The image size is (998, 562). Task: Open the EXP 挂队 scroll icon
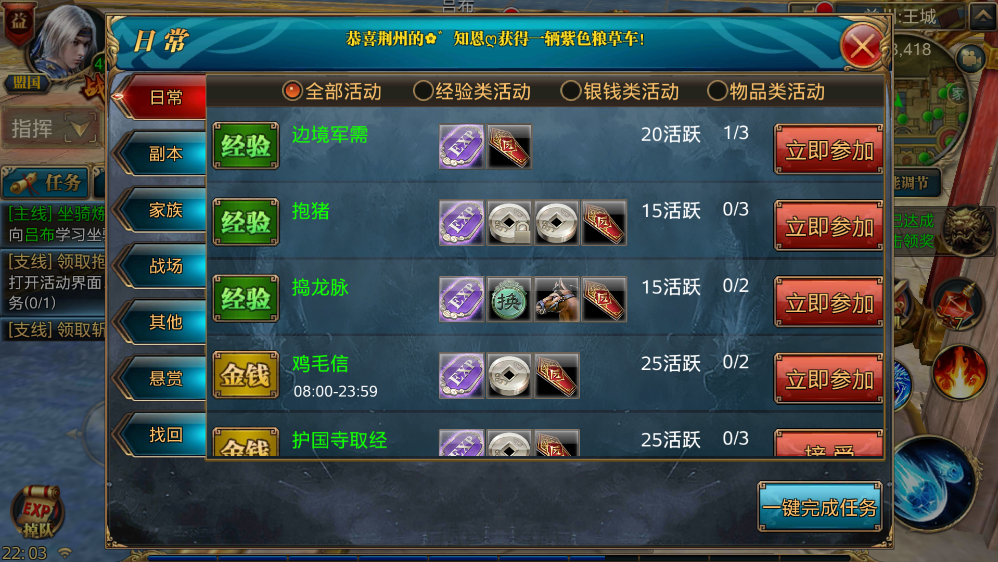tap(37, 512)
